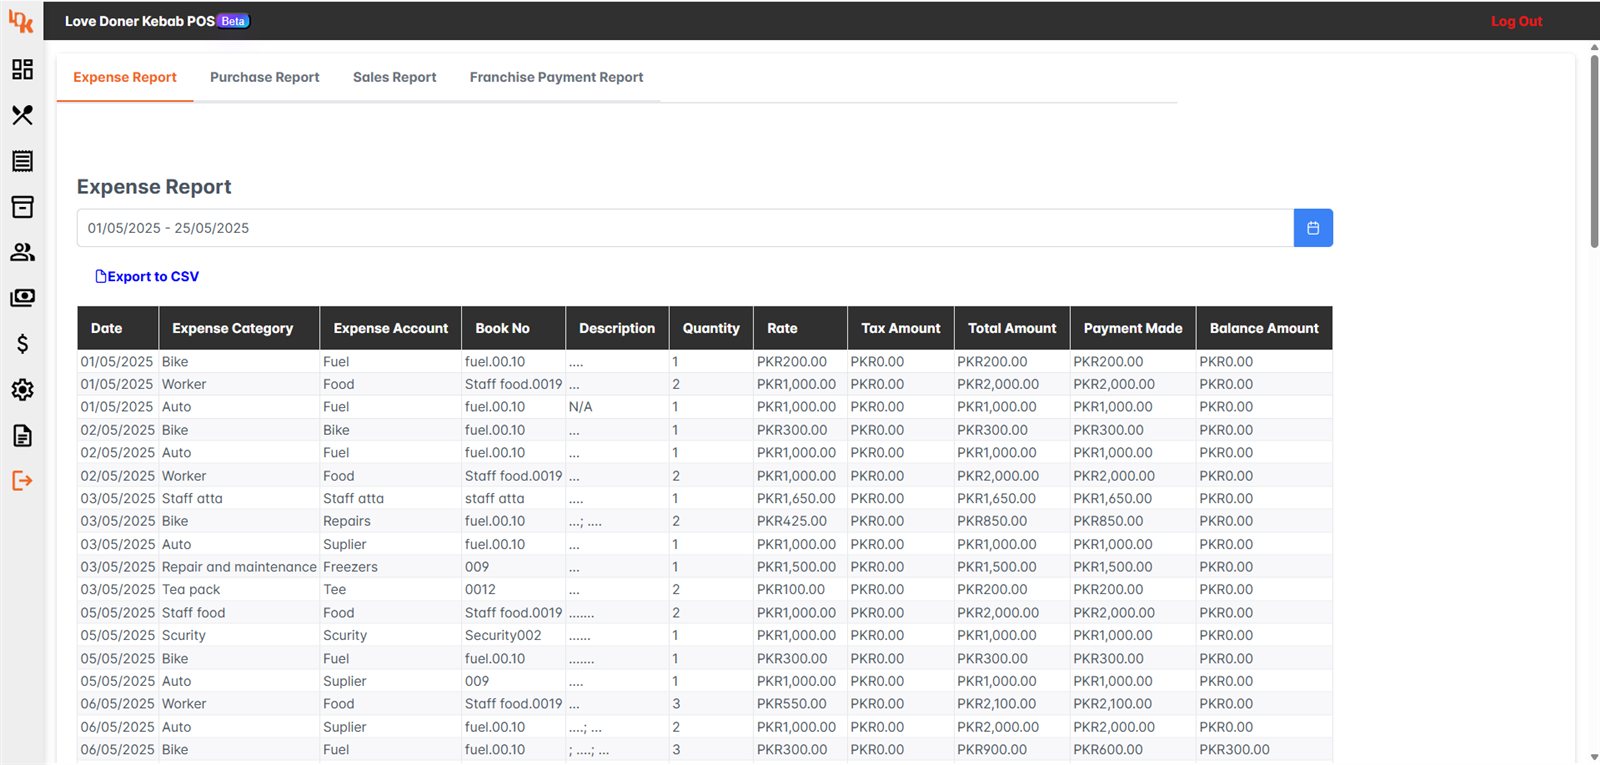Switch to the Sales Report tab

(x=395, y=77)
